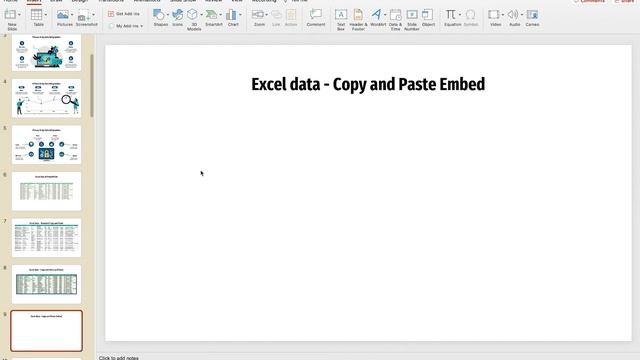Click the Link icon

(x=276, y=15)
